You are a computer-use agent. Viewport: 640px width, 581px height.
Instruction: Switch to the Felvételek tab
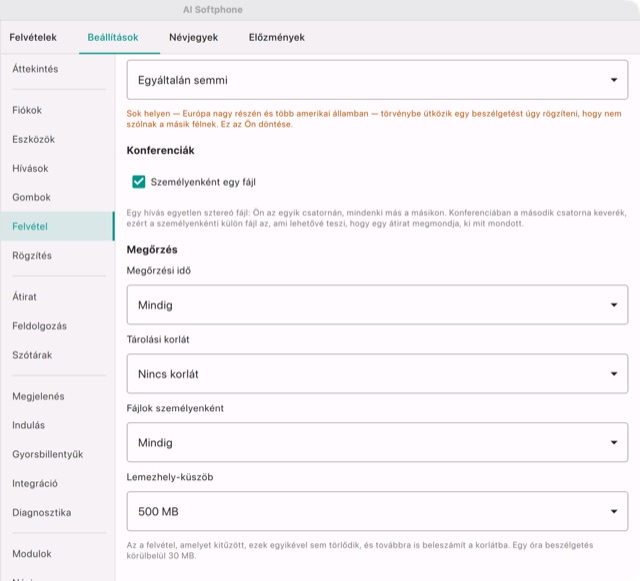click(x=33, y=38)
